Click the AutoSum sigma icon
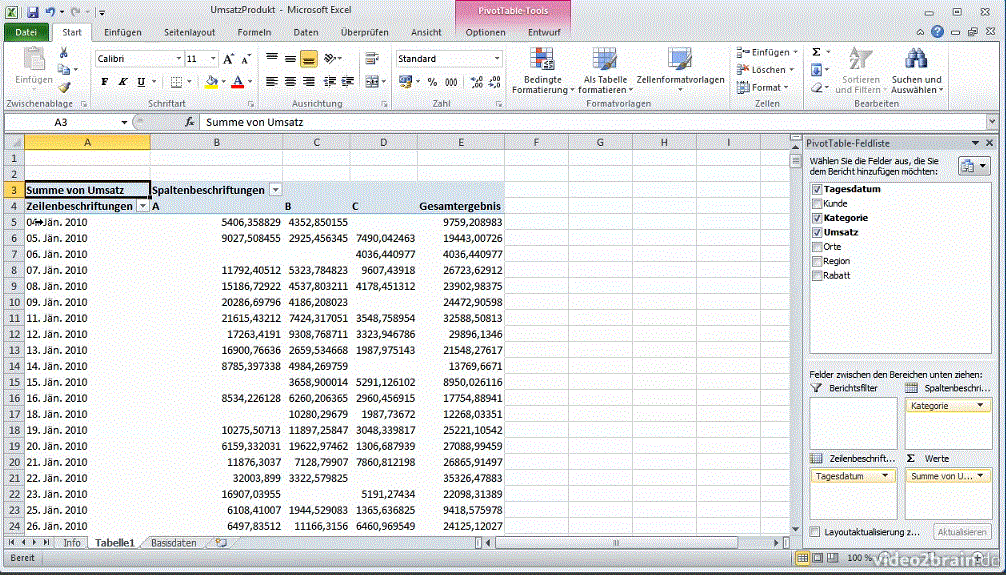The image size is (1006, 575). pos(816,53)
